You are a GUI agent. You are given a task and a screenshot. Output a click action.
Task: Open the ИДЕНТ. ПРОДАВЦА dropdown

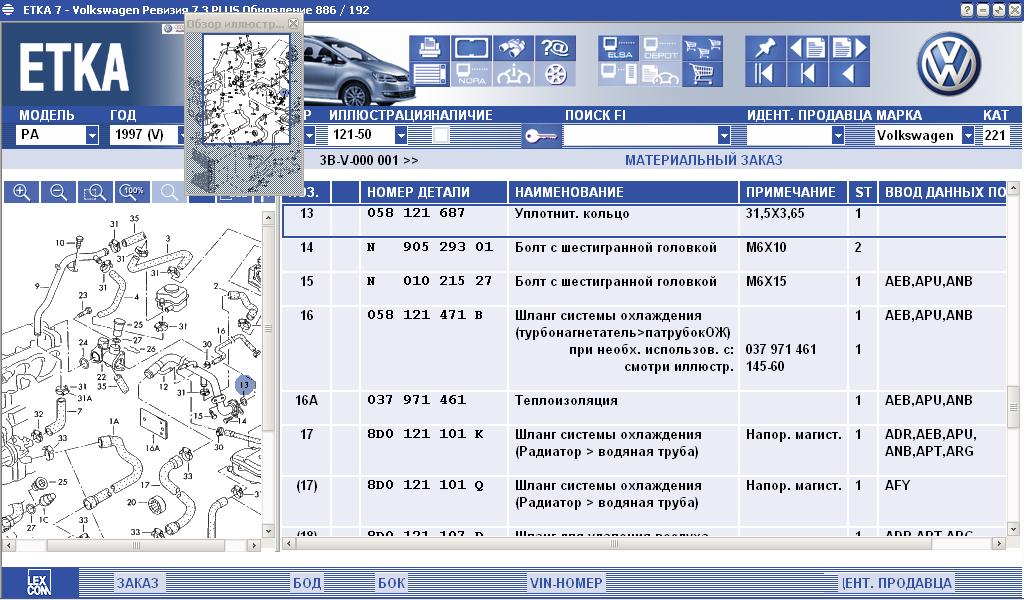tap(838, 136)
